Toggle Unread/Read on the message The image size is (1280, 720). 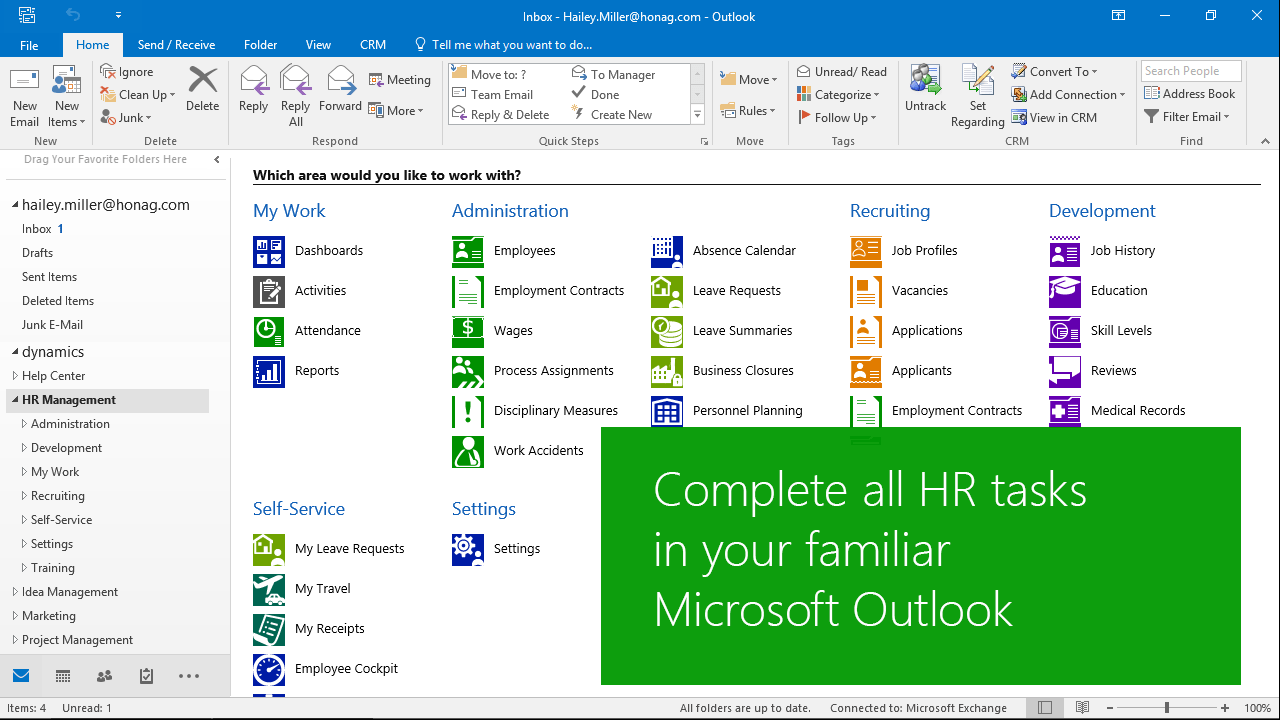coord(842,70)
